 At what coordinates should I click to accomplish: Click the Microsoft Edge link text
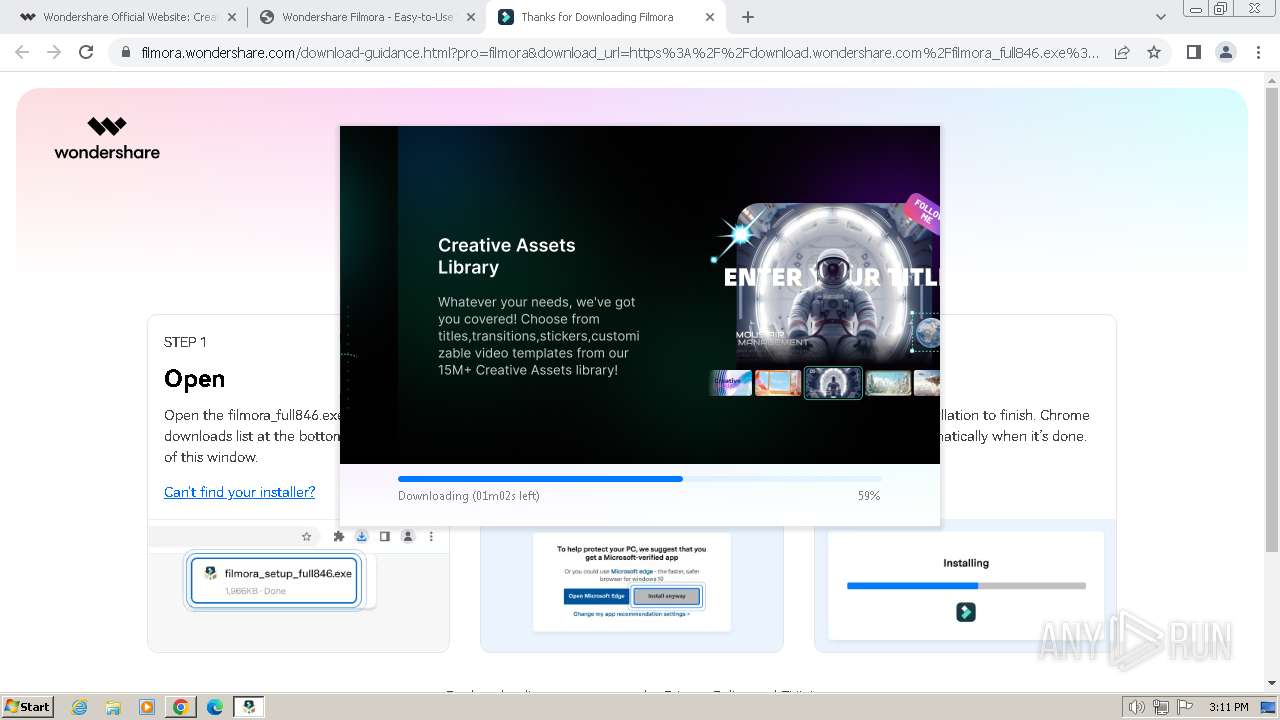pyautogui.click(x=631, y=571)
